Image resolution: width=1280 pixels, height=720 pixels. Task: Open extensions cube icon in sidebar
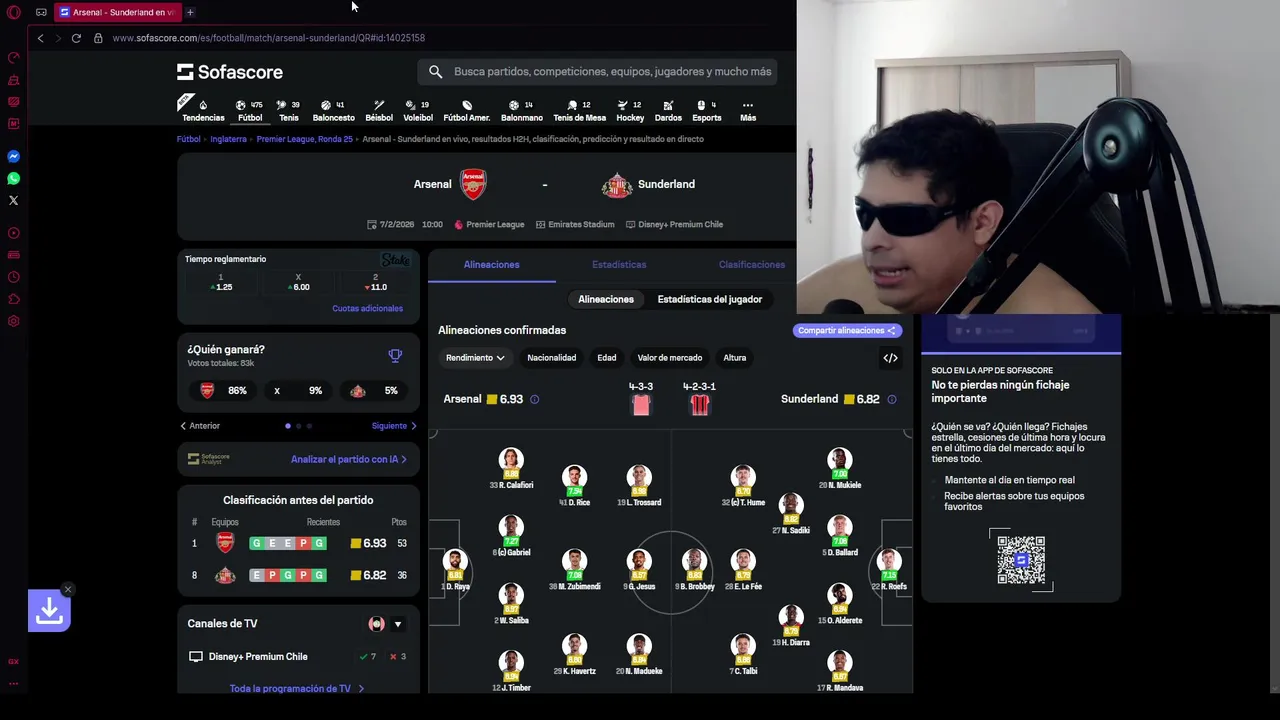(x=14, y=299)
